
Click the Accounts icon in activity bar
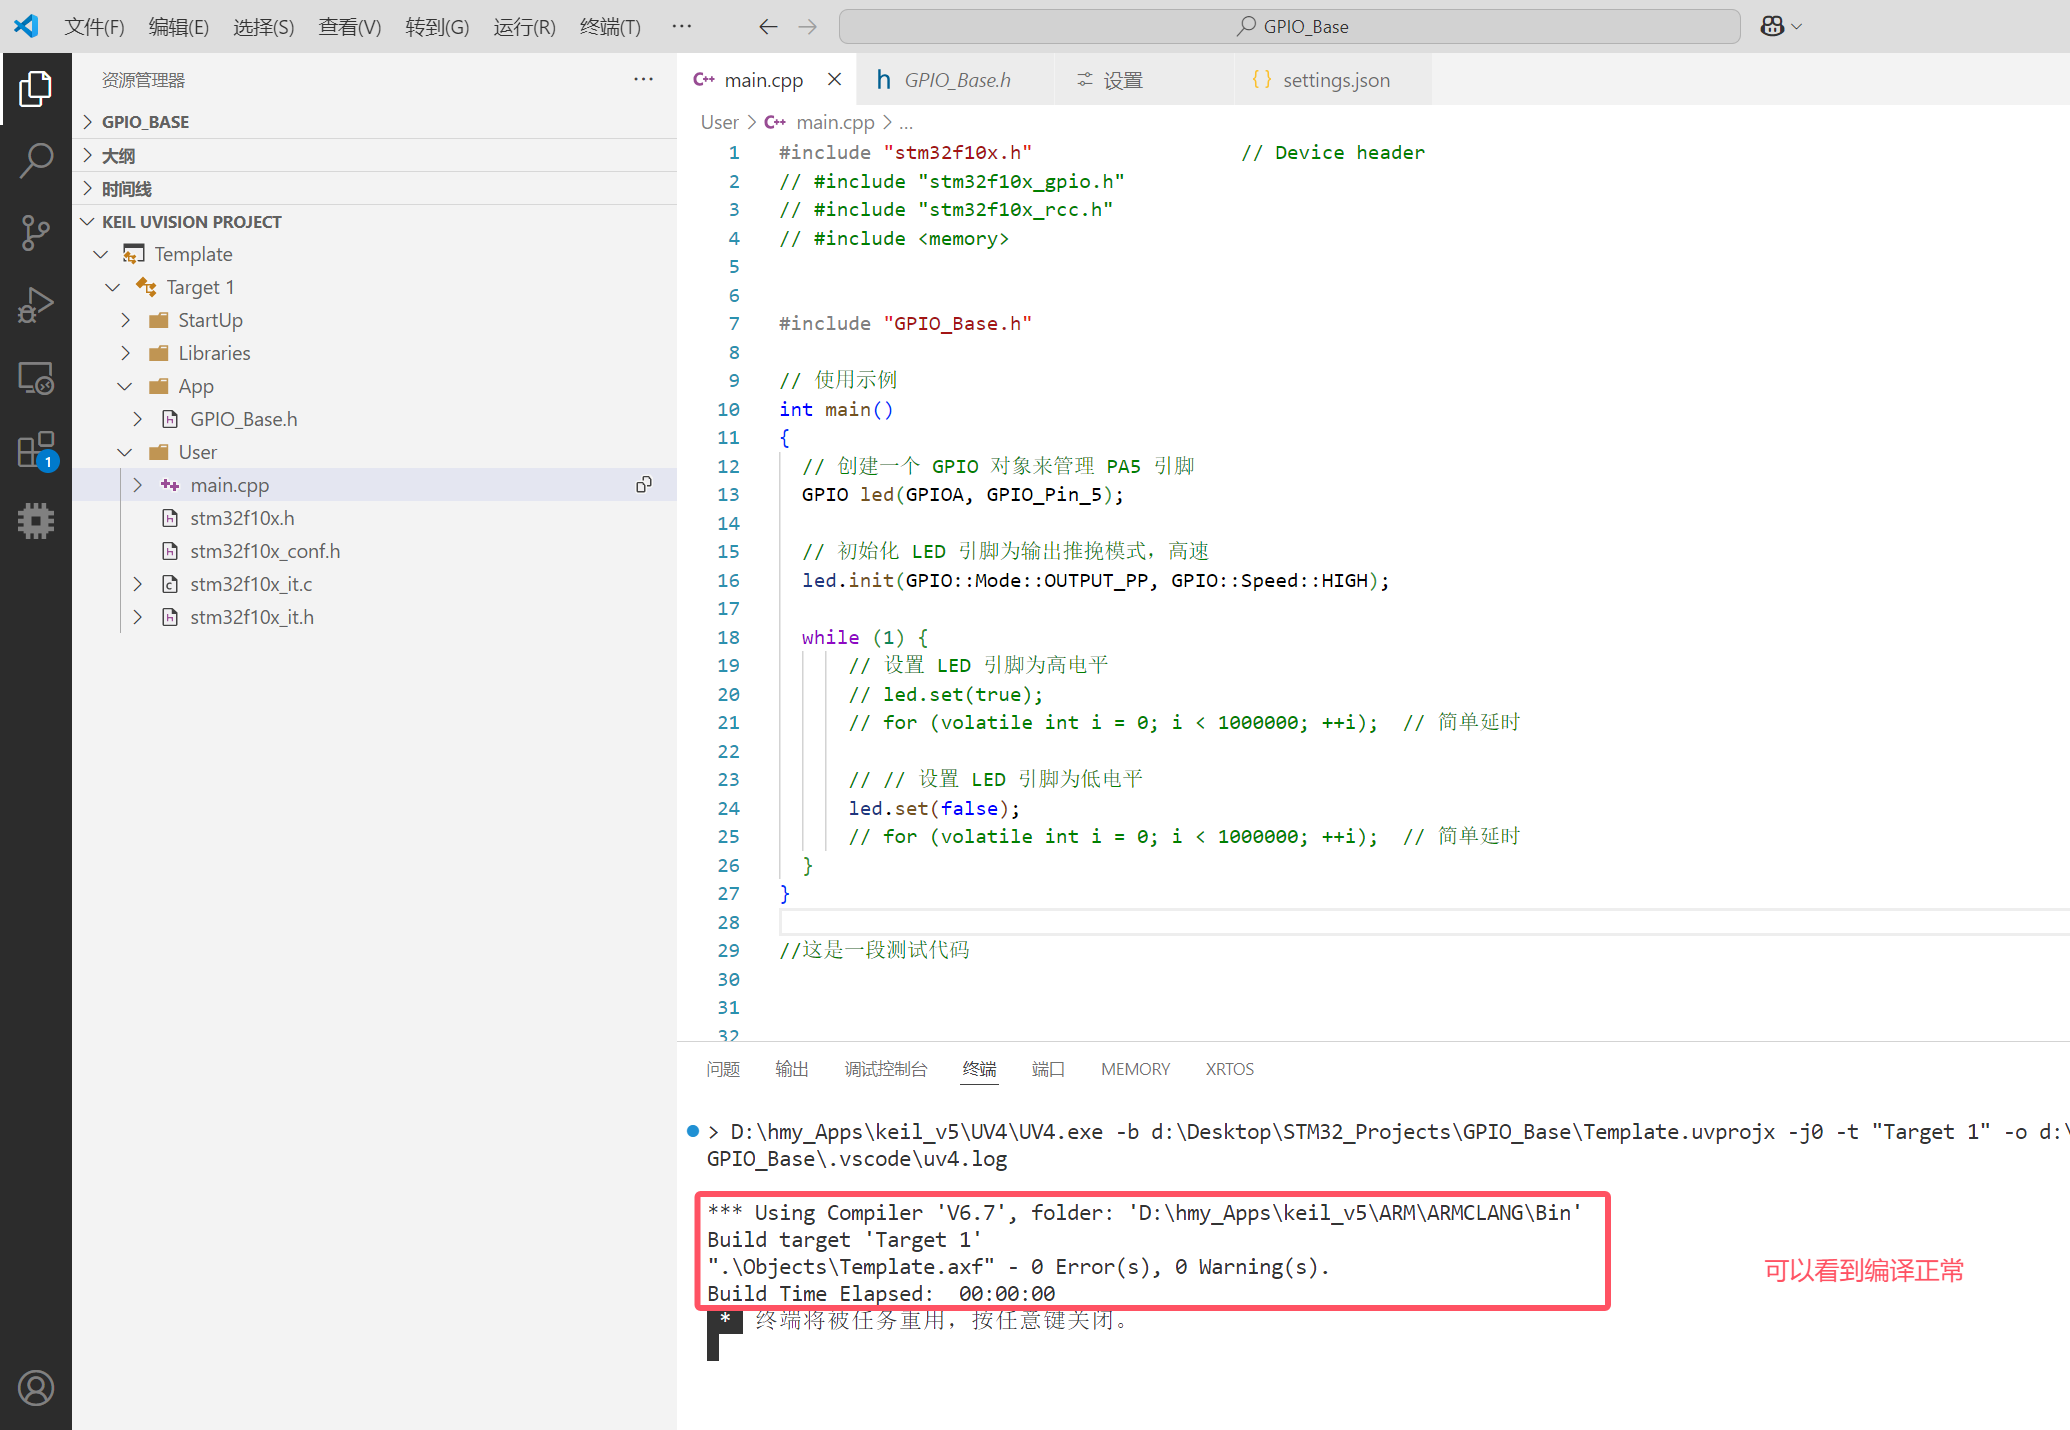35,1388
